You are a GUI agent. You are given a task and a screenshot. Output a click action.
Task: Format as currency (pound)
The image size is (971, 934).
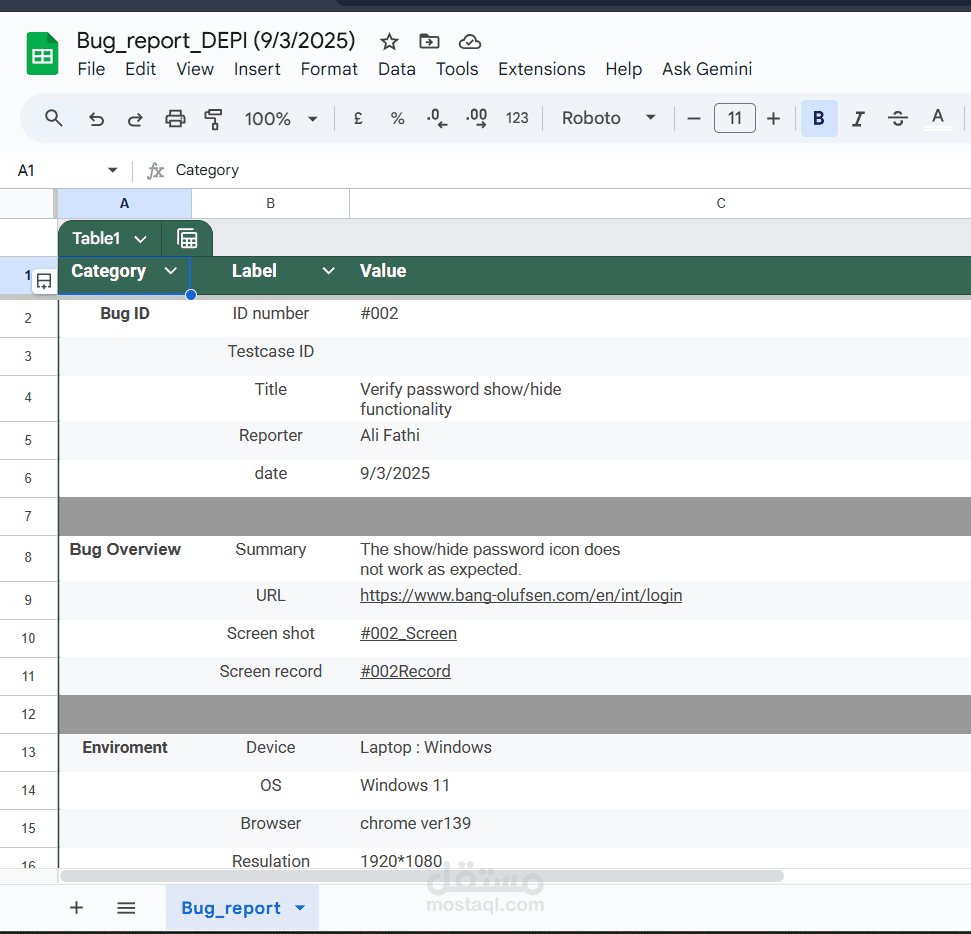point(358,118)
